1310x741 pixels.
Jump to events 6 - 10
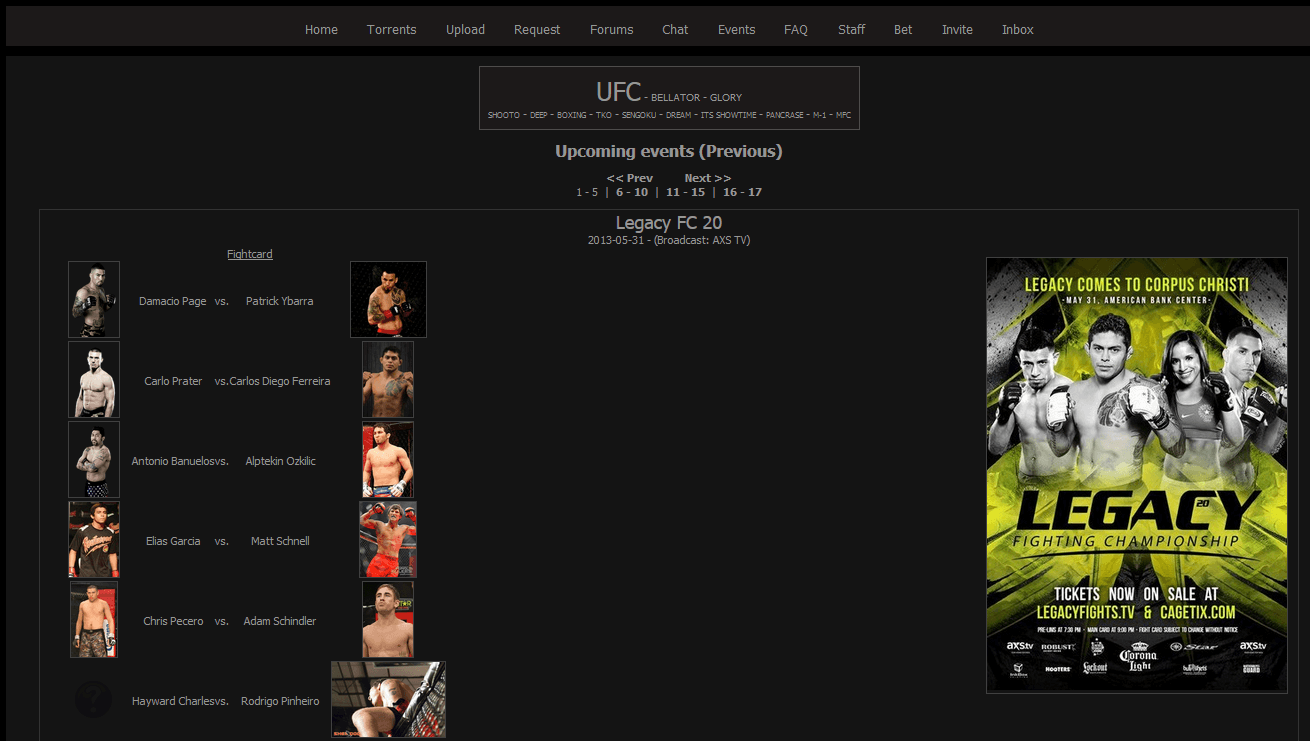[x=632, y=192]
